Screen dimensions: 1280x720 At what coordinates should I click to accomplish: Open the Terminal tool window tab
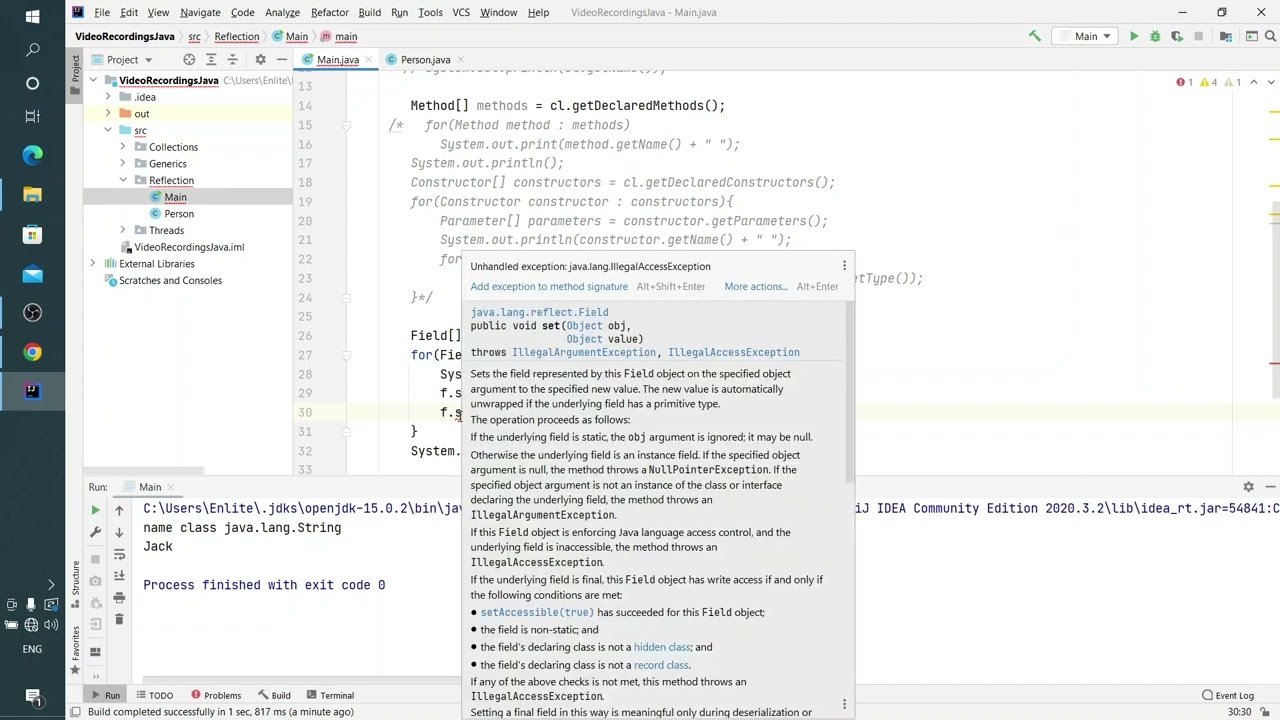point(329,695)
